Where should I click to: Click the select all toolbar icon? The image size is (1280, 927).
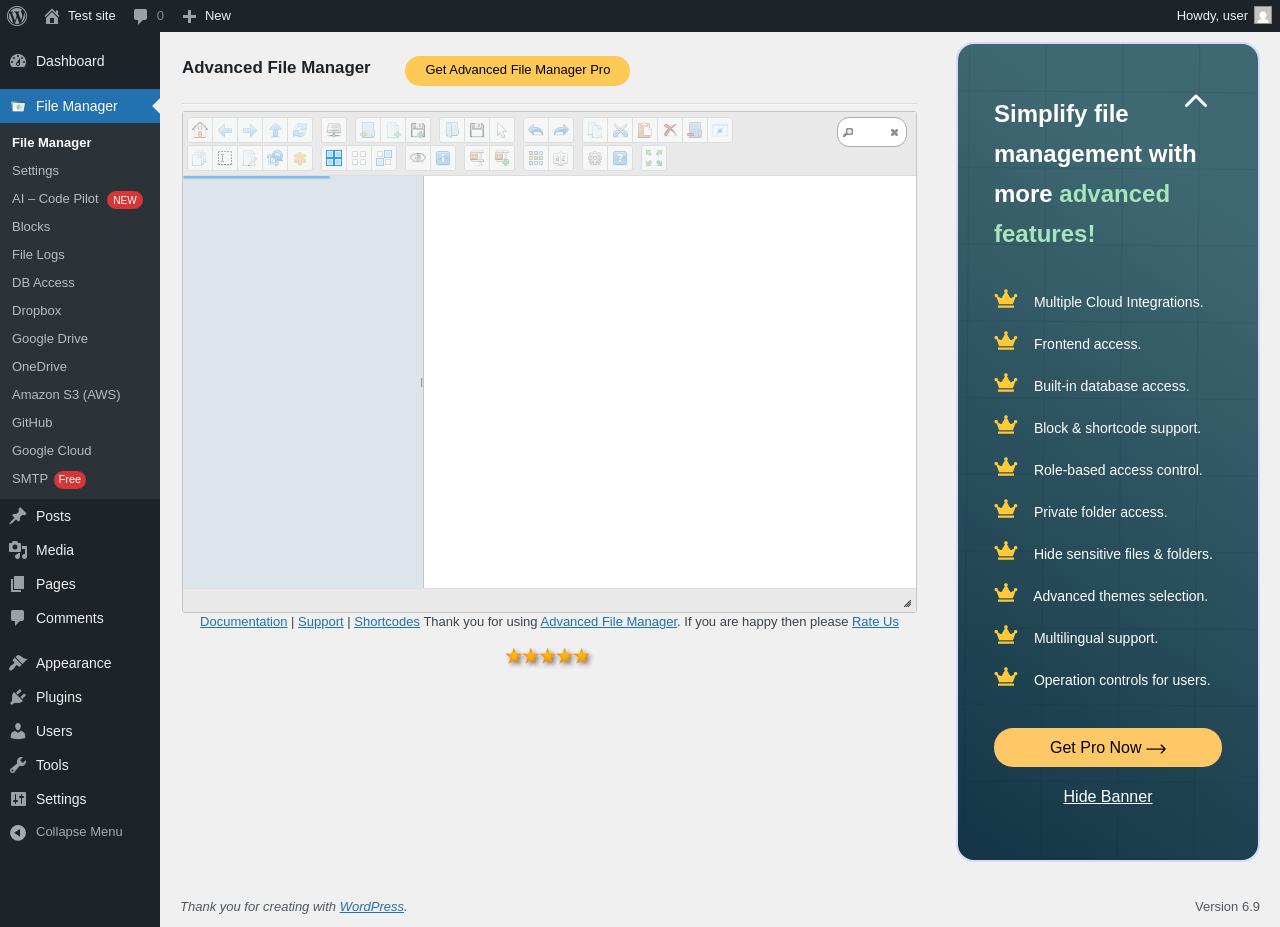[x=334, y=158]
